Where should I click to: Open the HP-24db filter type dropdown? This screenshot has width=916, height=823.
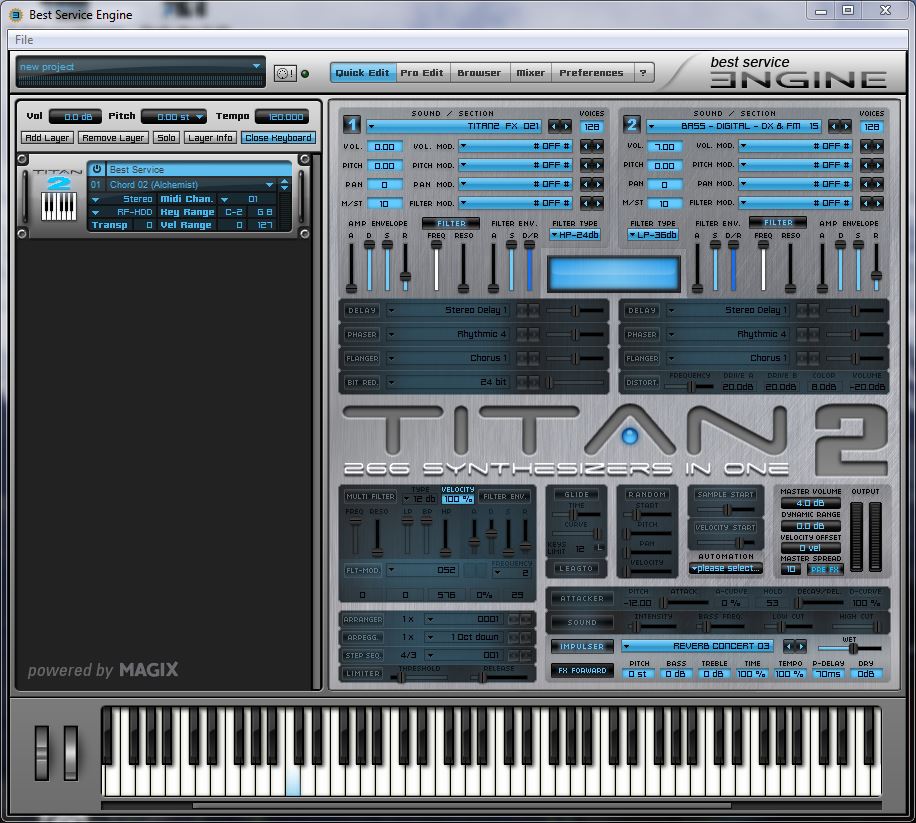tap(575, 235)
